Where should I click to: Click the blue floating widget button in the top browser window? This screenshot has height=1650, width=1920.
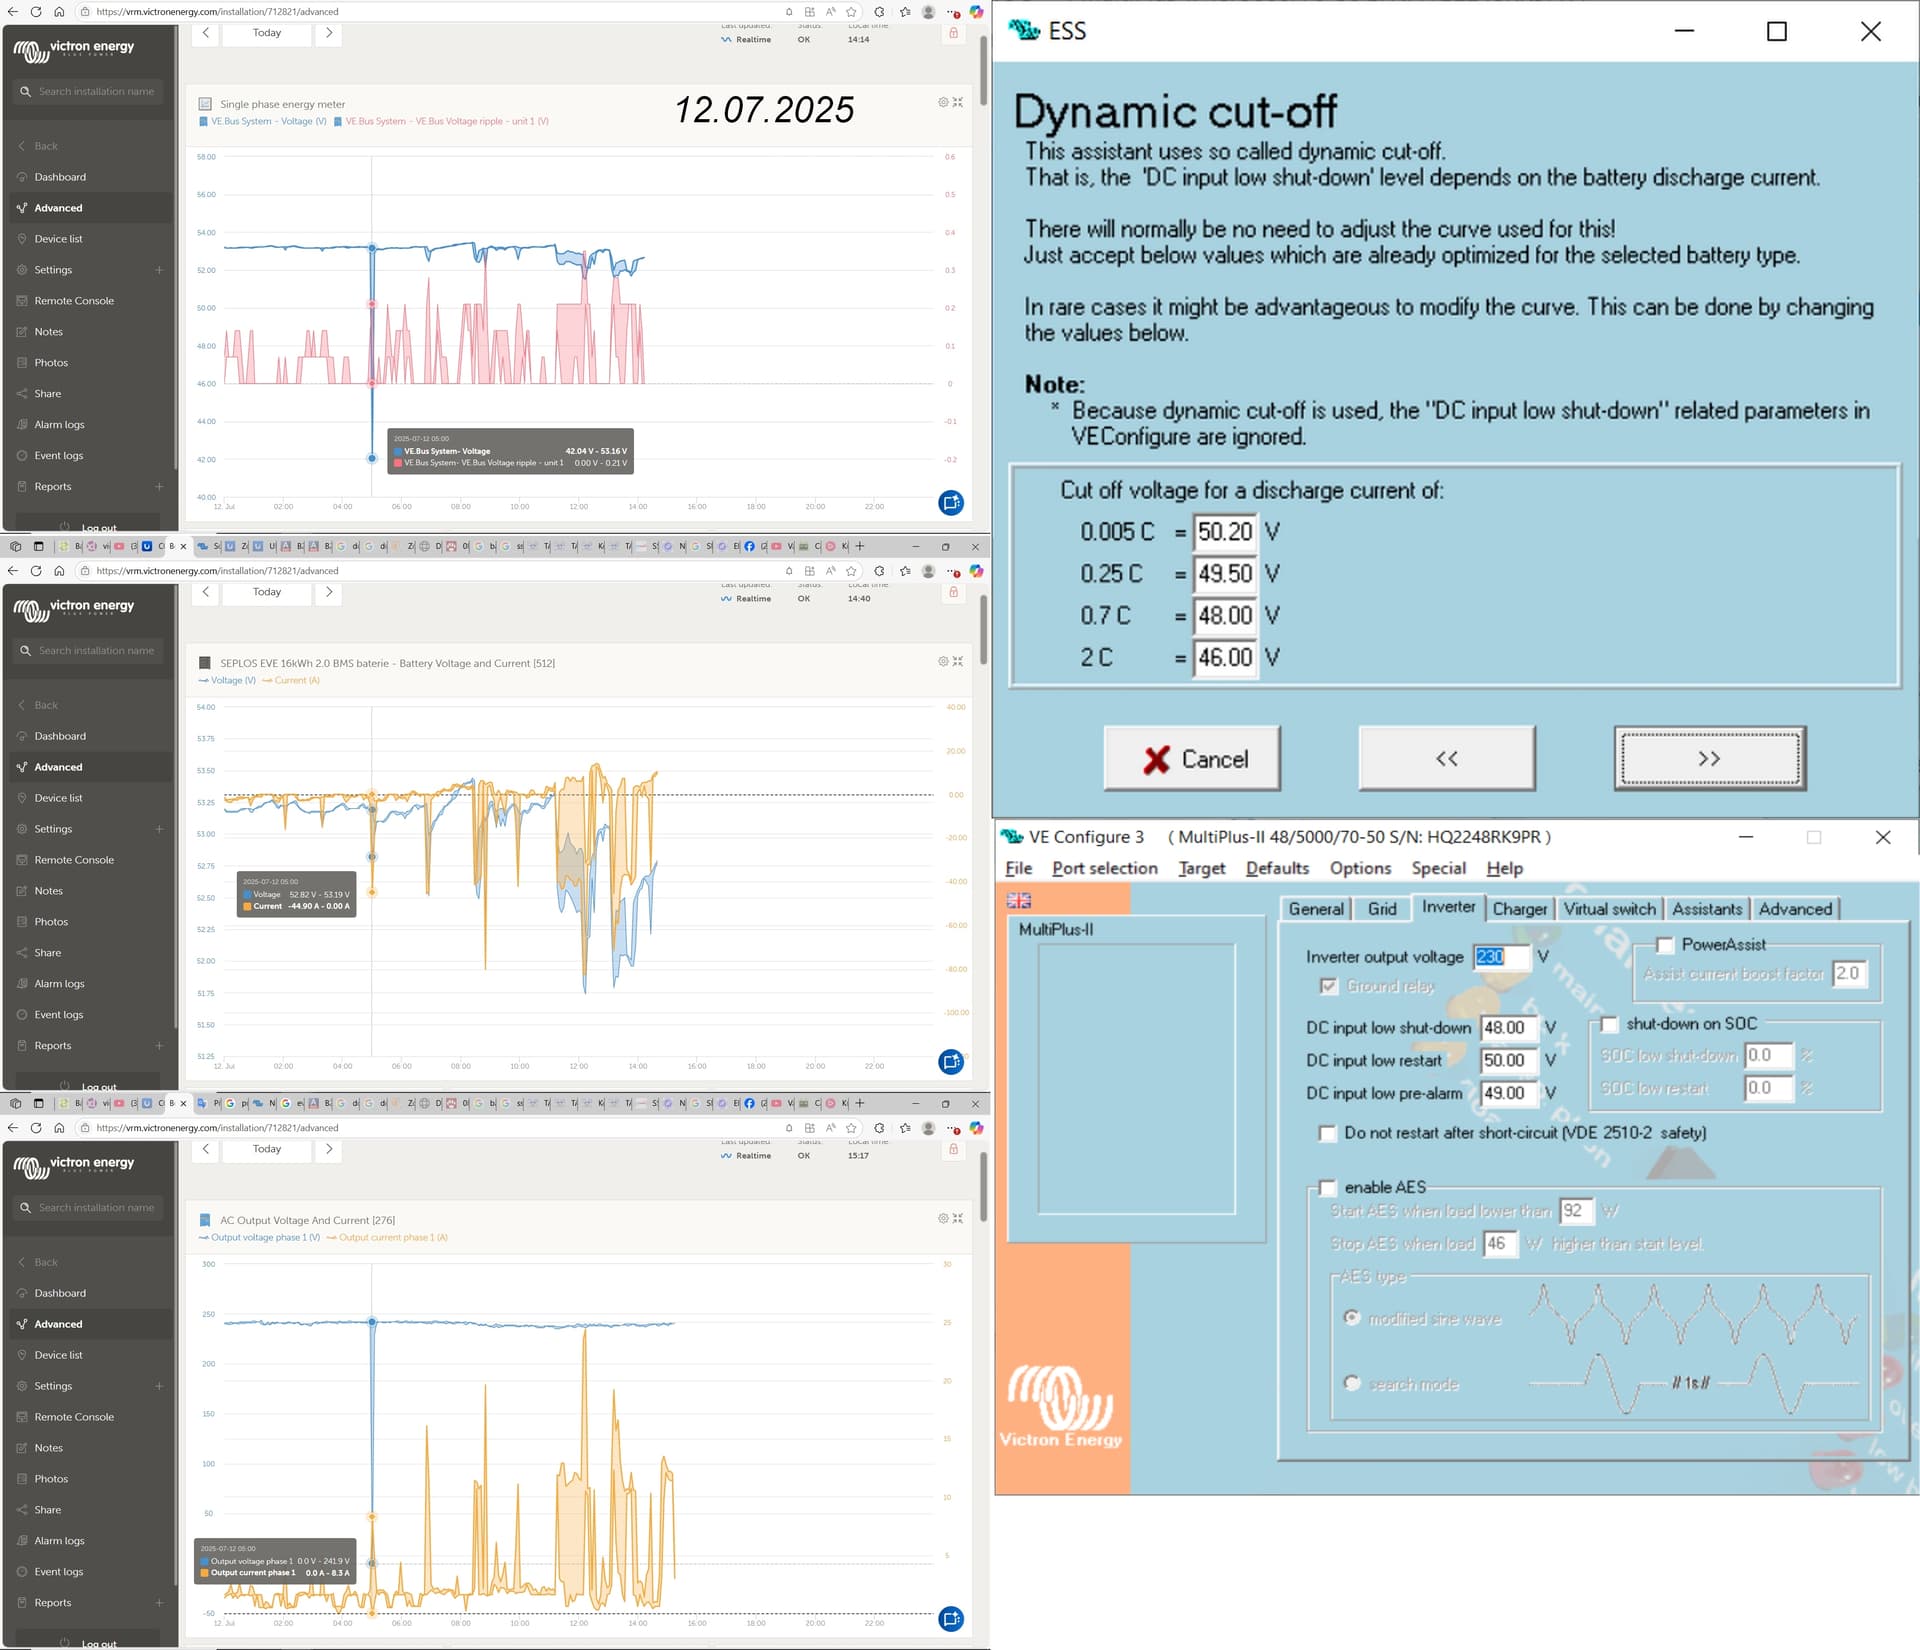951,503
